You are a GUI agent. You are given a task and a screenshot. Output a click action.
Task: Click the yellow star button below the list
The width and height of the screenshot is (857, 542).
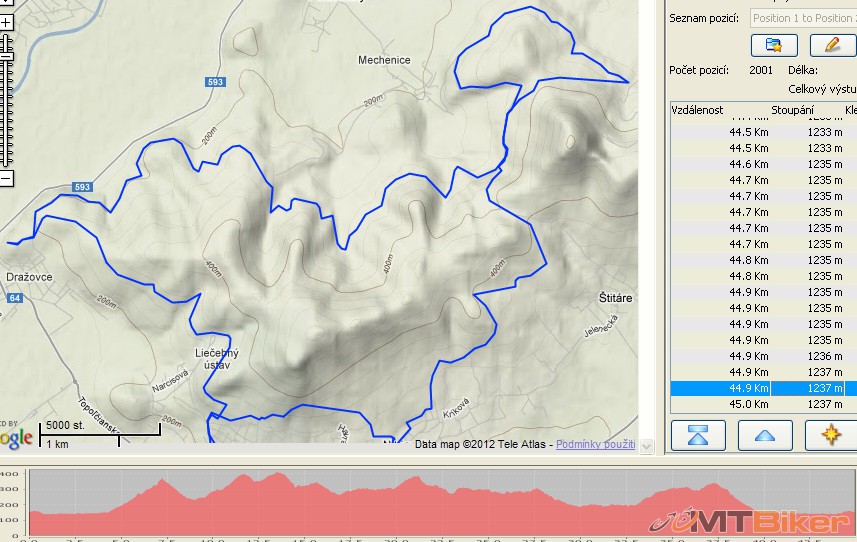pyautogui.click(x=831, y=435)
